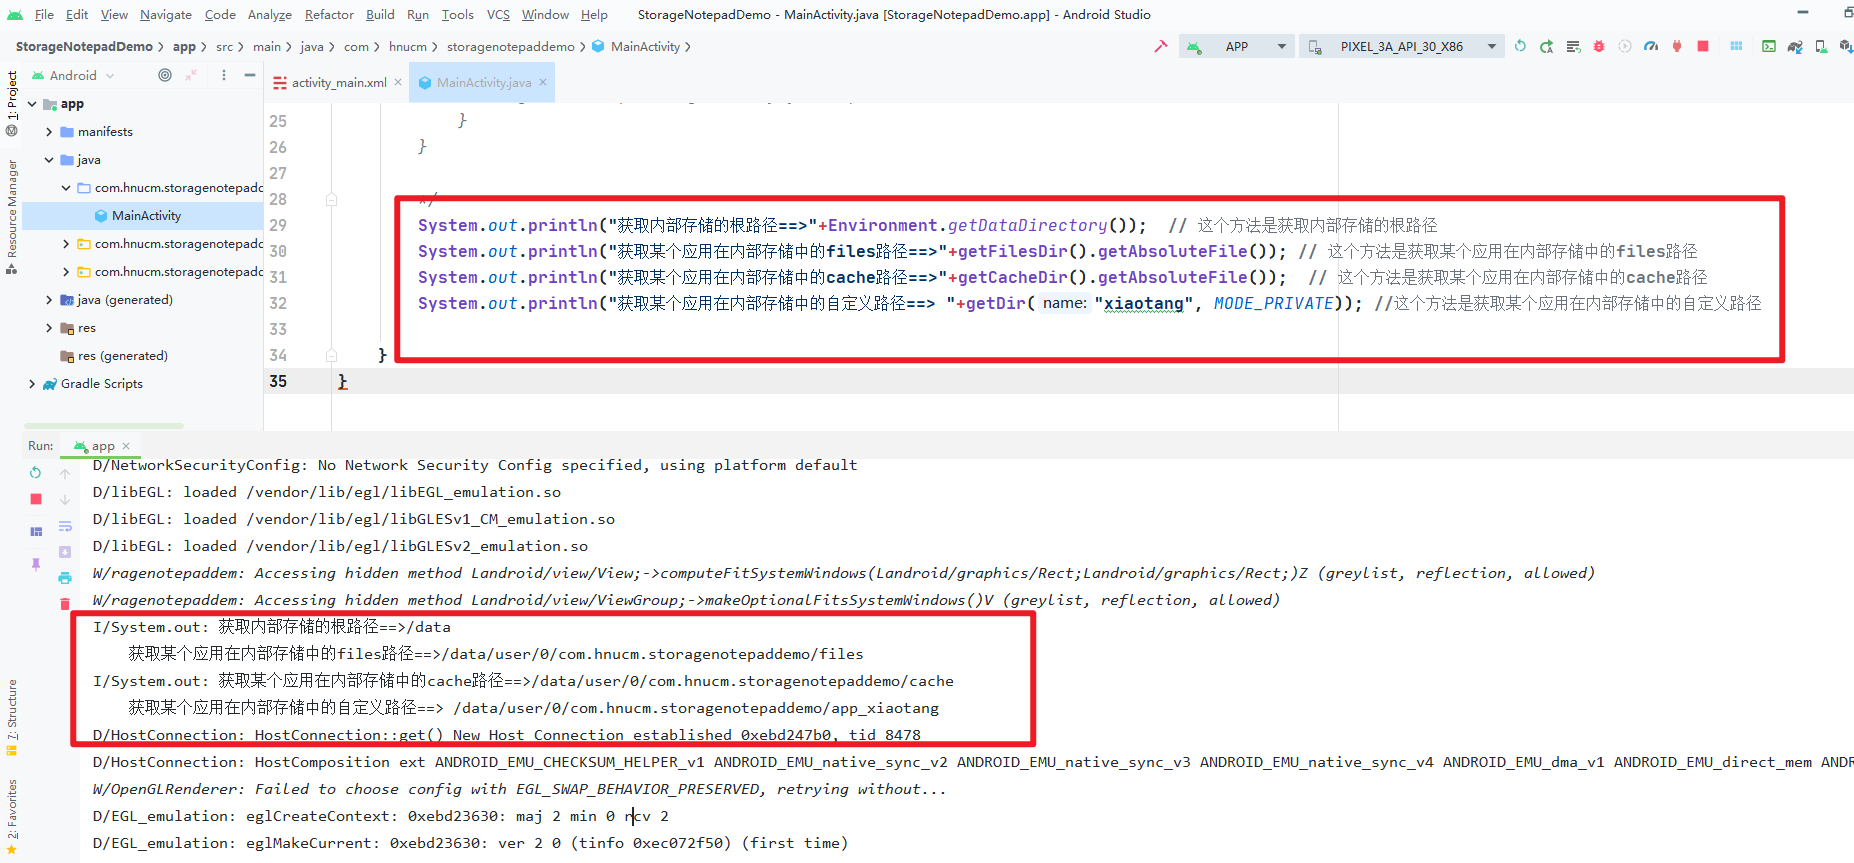Close the app tab in Run panel
The image size is (1854, 863).
tap(126, 446)
